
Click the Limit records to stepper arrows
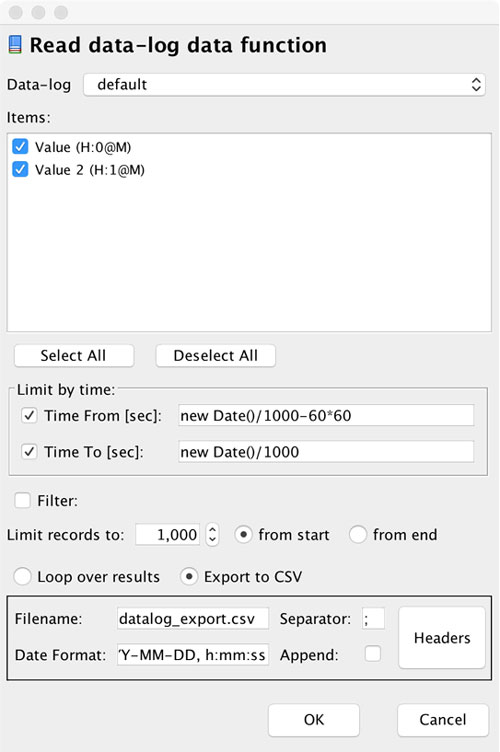tap(212, 534)
